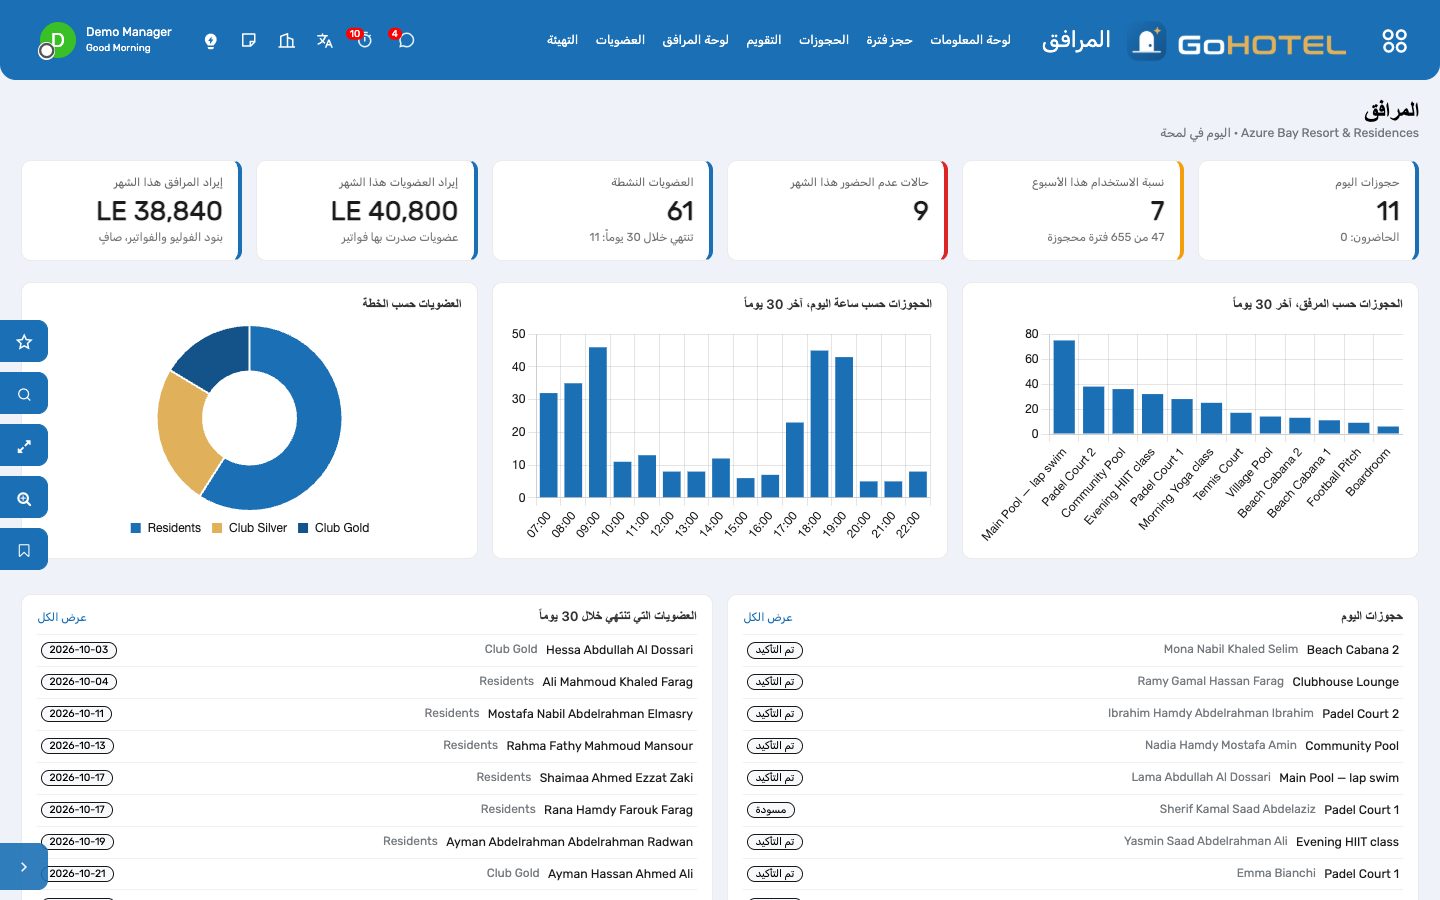Click the GoHotel bell logo icon

pos(1147,42)
